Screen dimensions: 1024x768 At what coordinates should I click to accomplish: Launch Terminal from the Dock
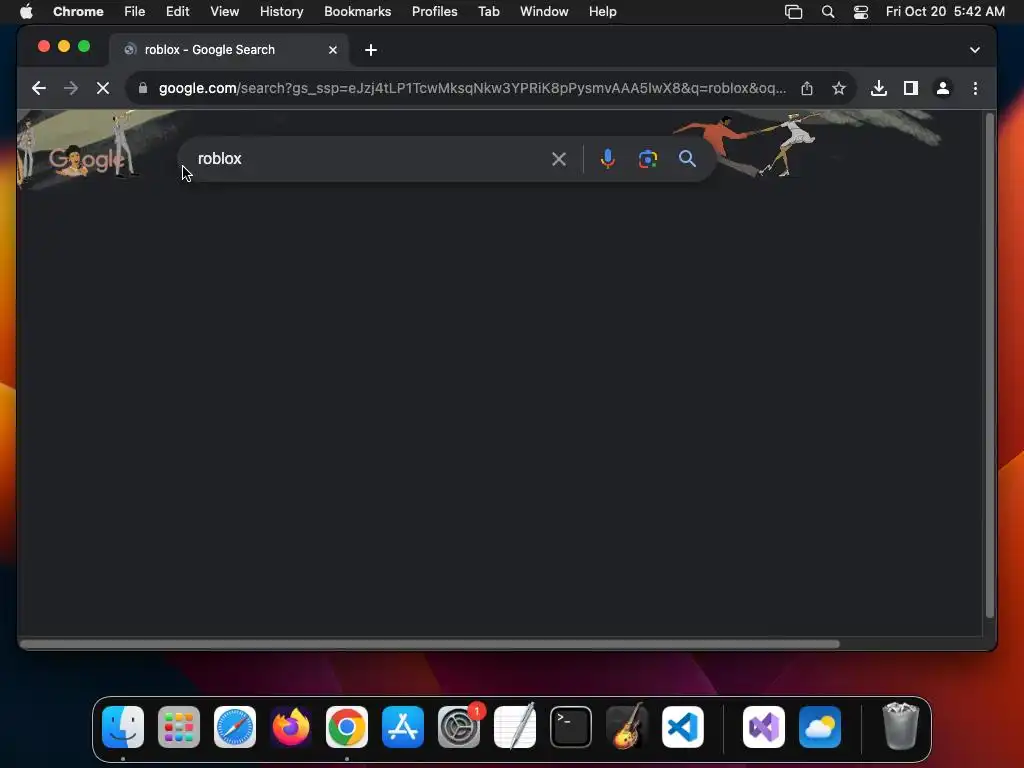click(571, 727)
